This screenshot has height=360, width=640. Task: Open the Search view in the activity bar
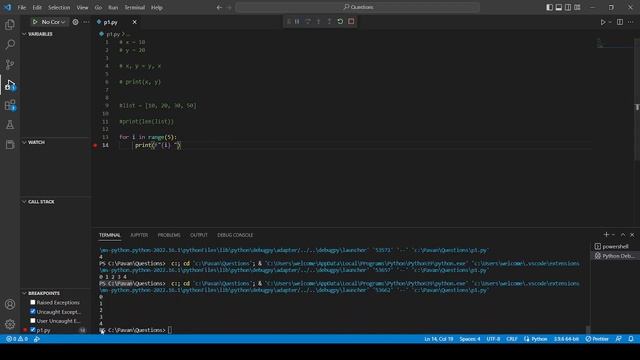point(10,44)
